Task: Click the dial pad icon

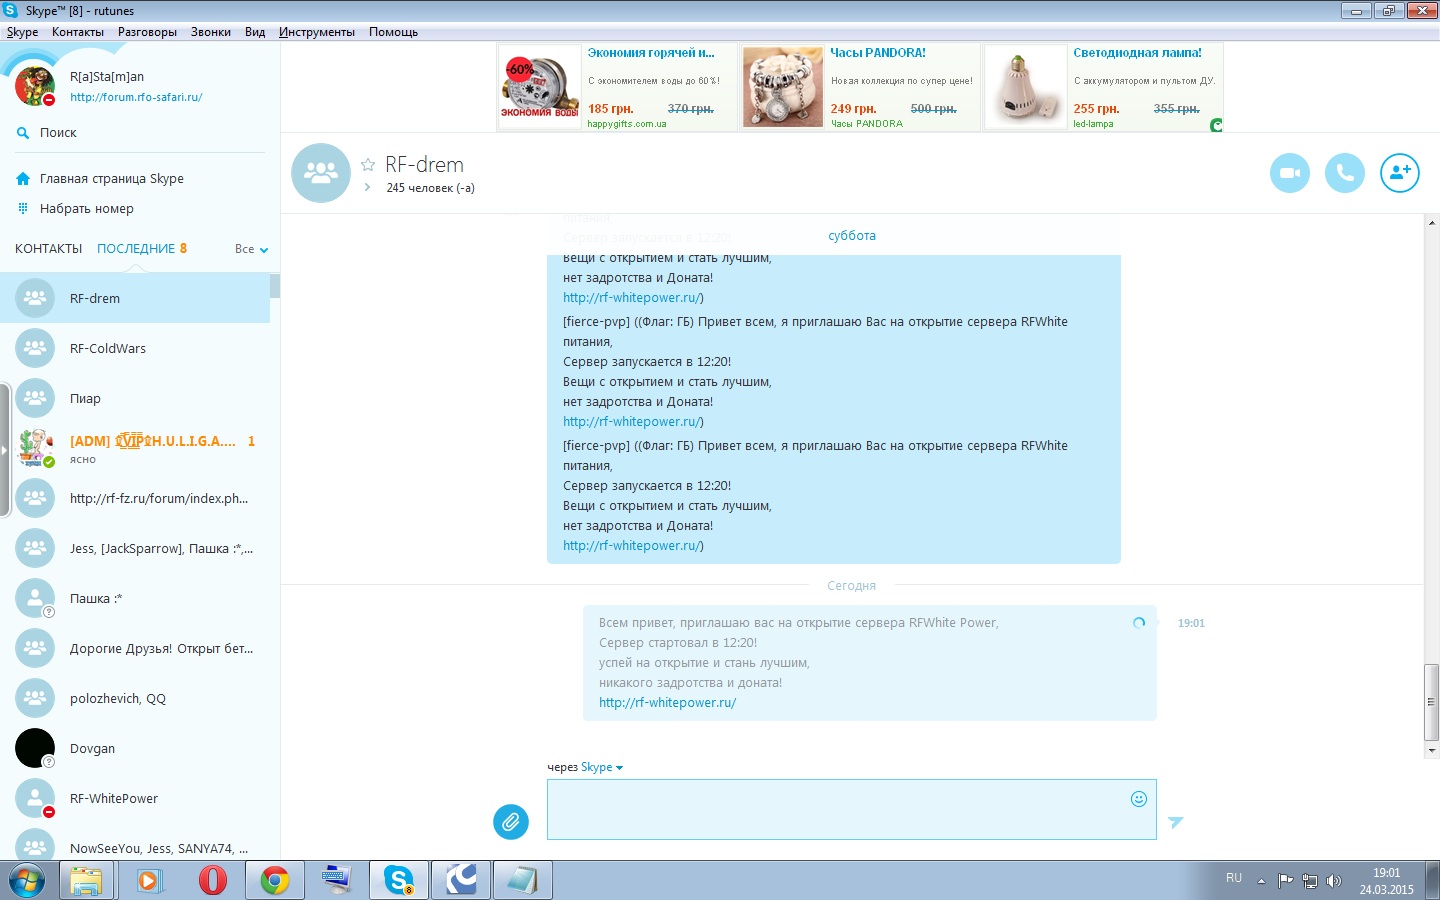Action: click(23, 209)
